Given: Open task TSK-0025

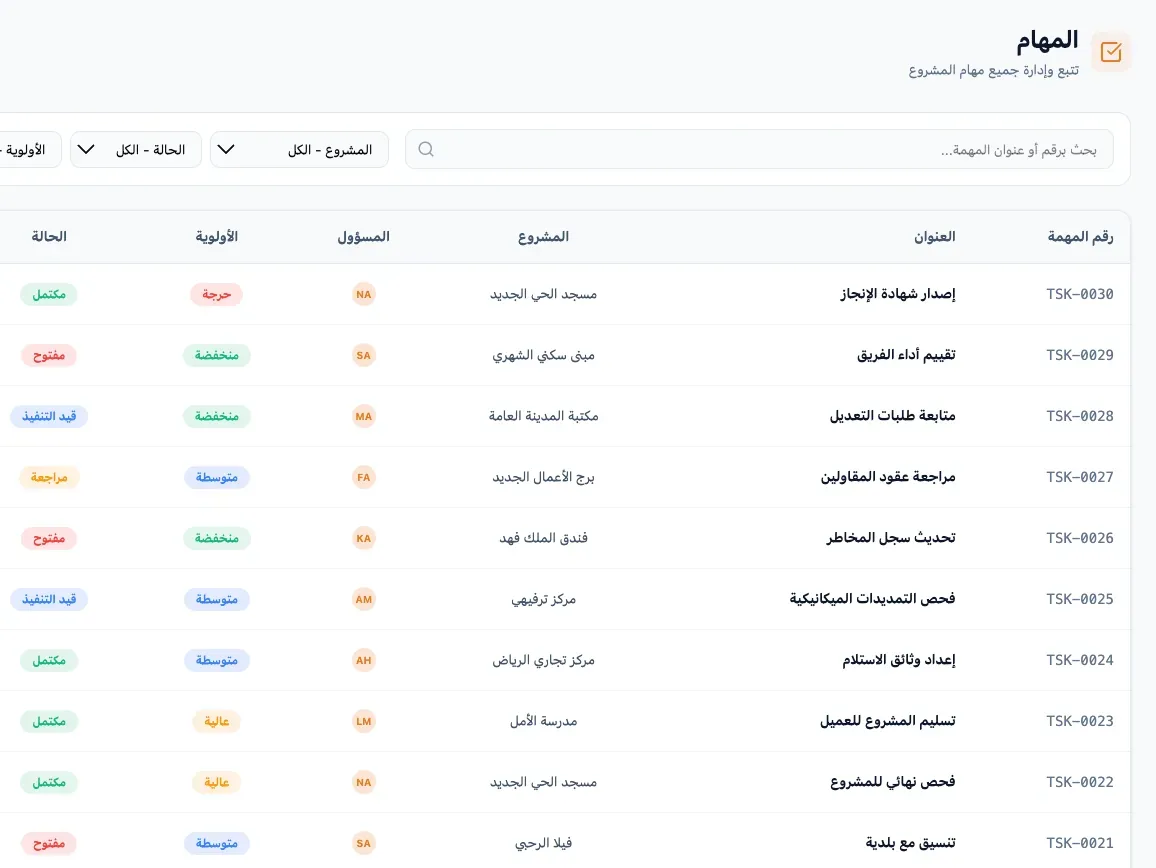Looking at the screenshot, I should click(x=1080, y=599).
